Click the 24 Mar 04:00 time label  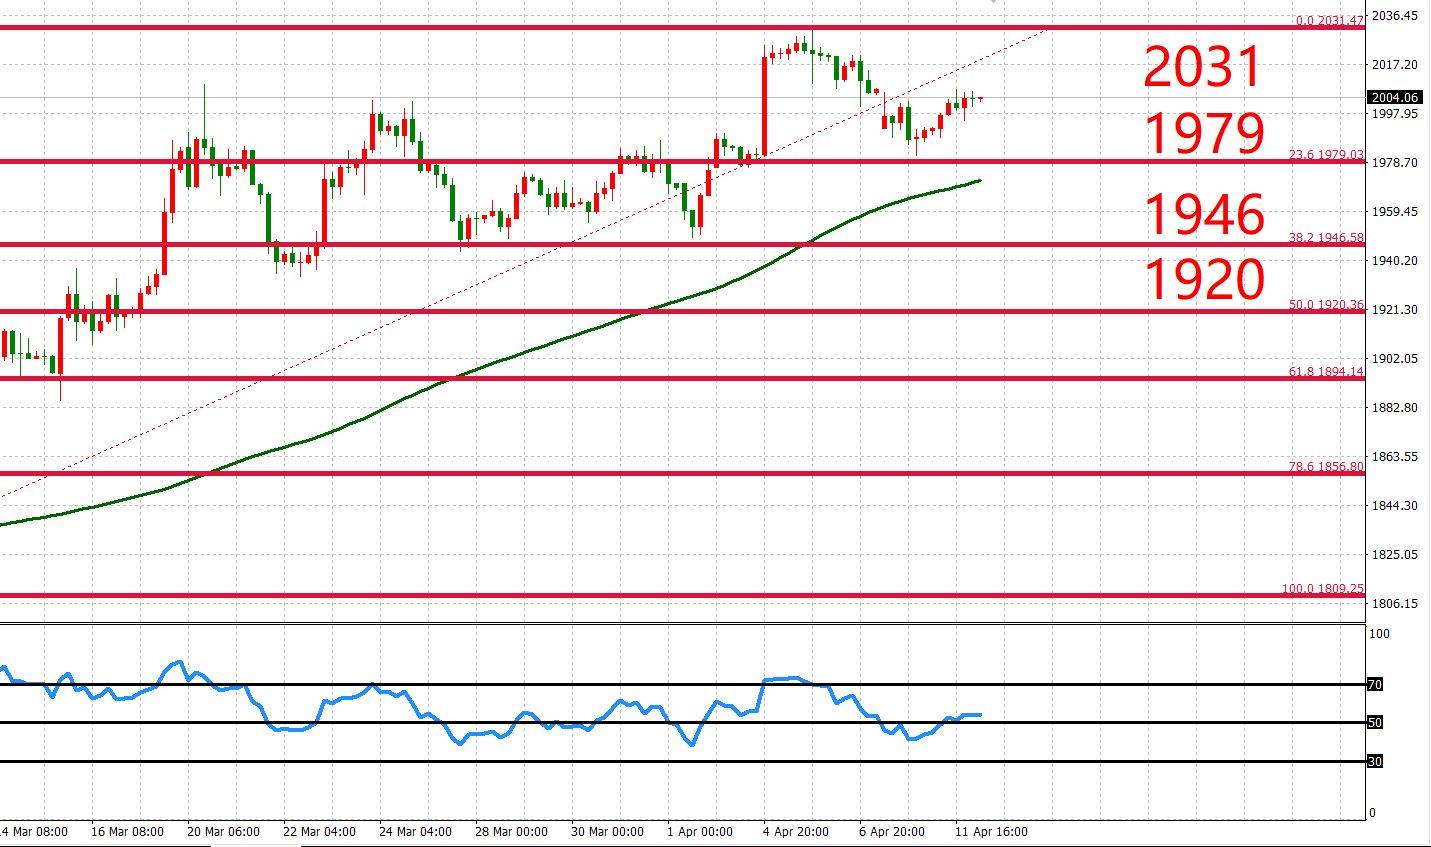click(417, 832)
